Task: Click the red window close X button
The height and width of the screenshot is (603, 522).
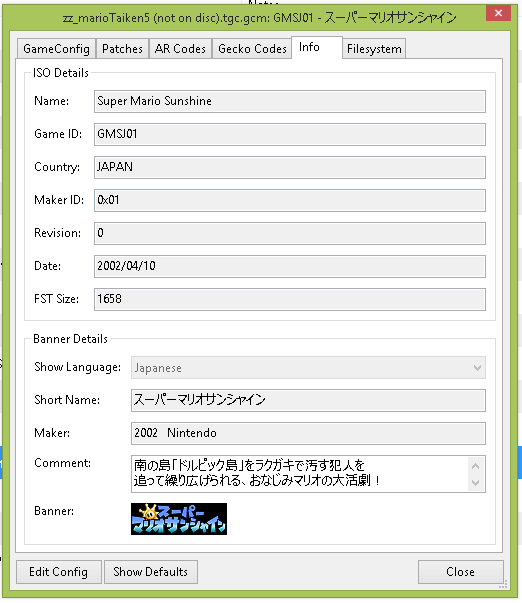Action: pos(499,13)
